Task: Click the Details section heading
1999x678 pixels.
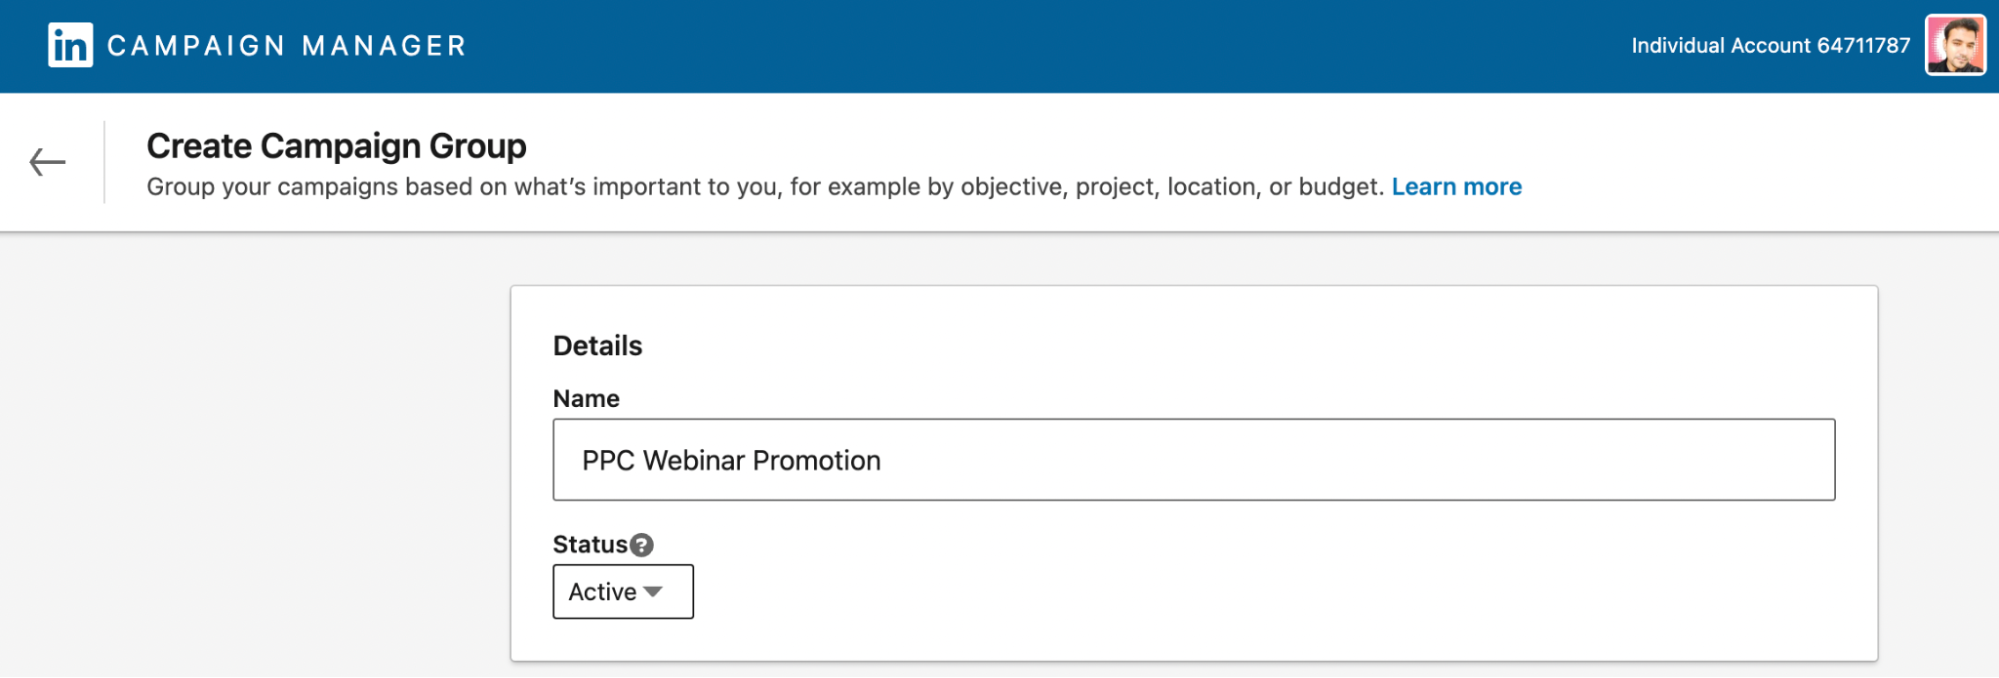Action: point(597,346)
